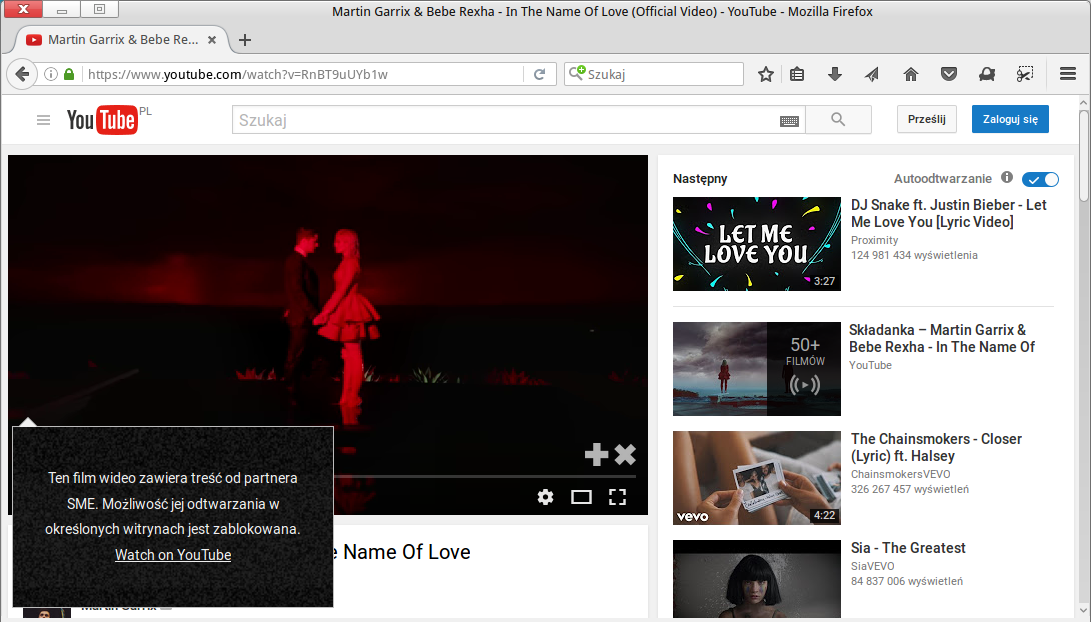Follow the Watch on YouTube link
The image size is (1091, 622).
[173, 555]
